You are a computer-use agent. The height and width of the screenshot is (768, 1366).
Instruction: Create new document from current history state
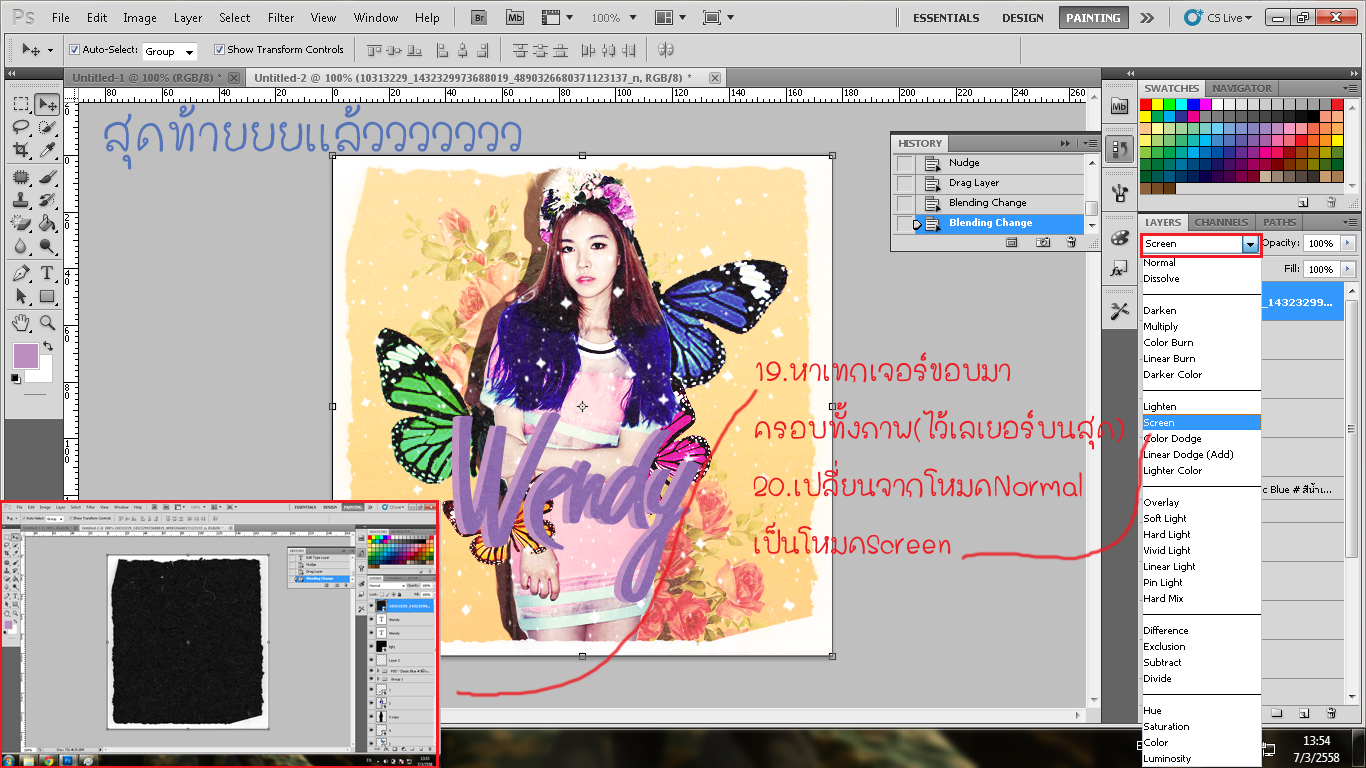1011,242
